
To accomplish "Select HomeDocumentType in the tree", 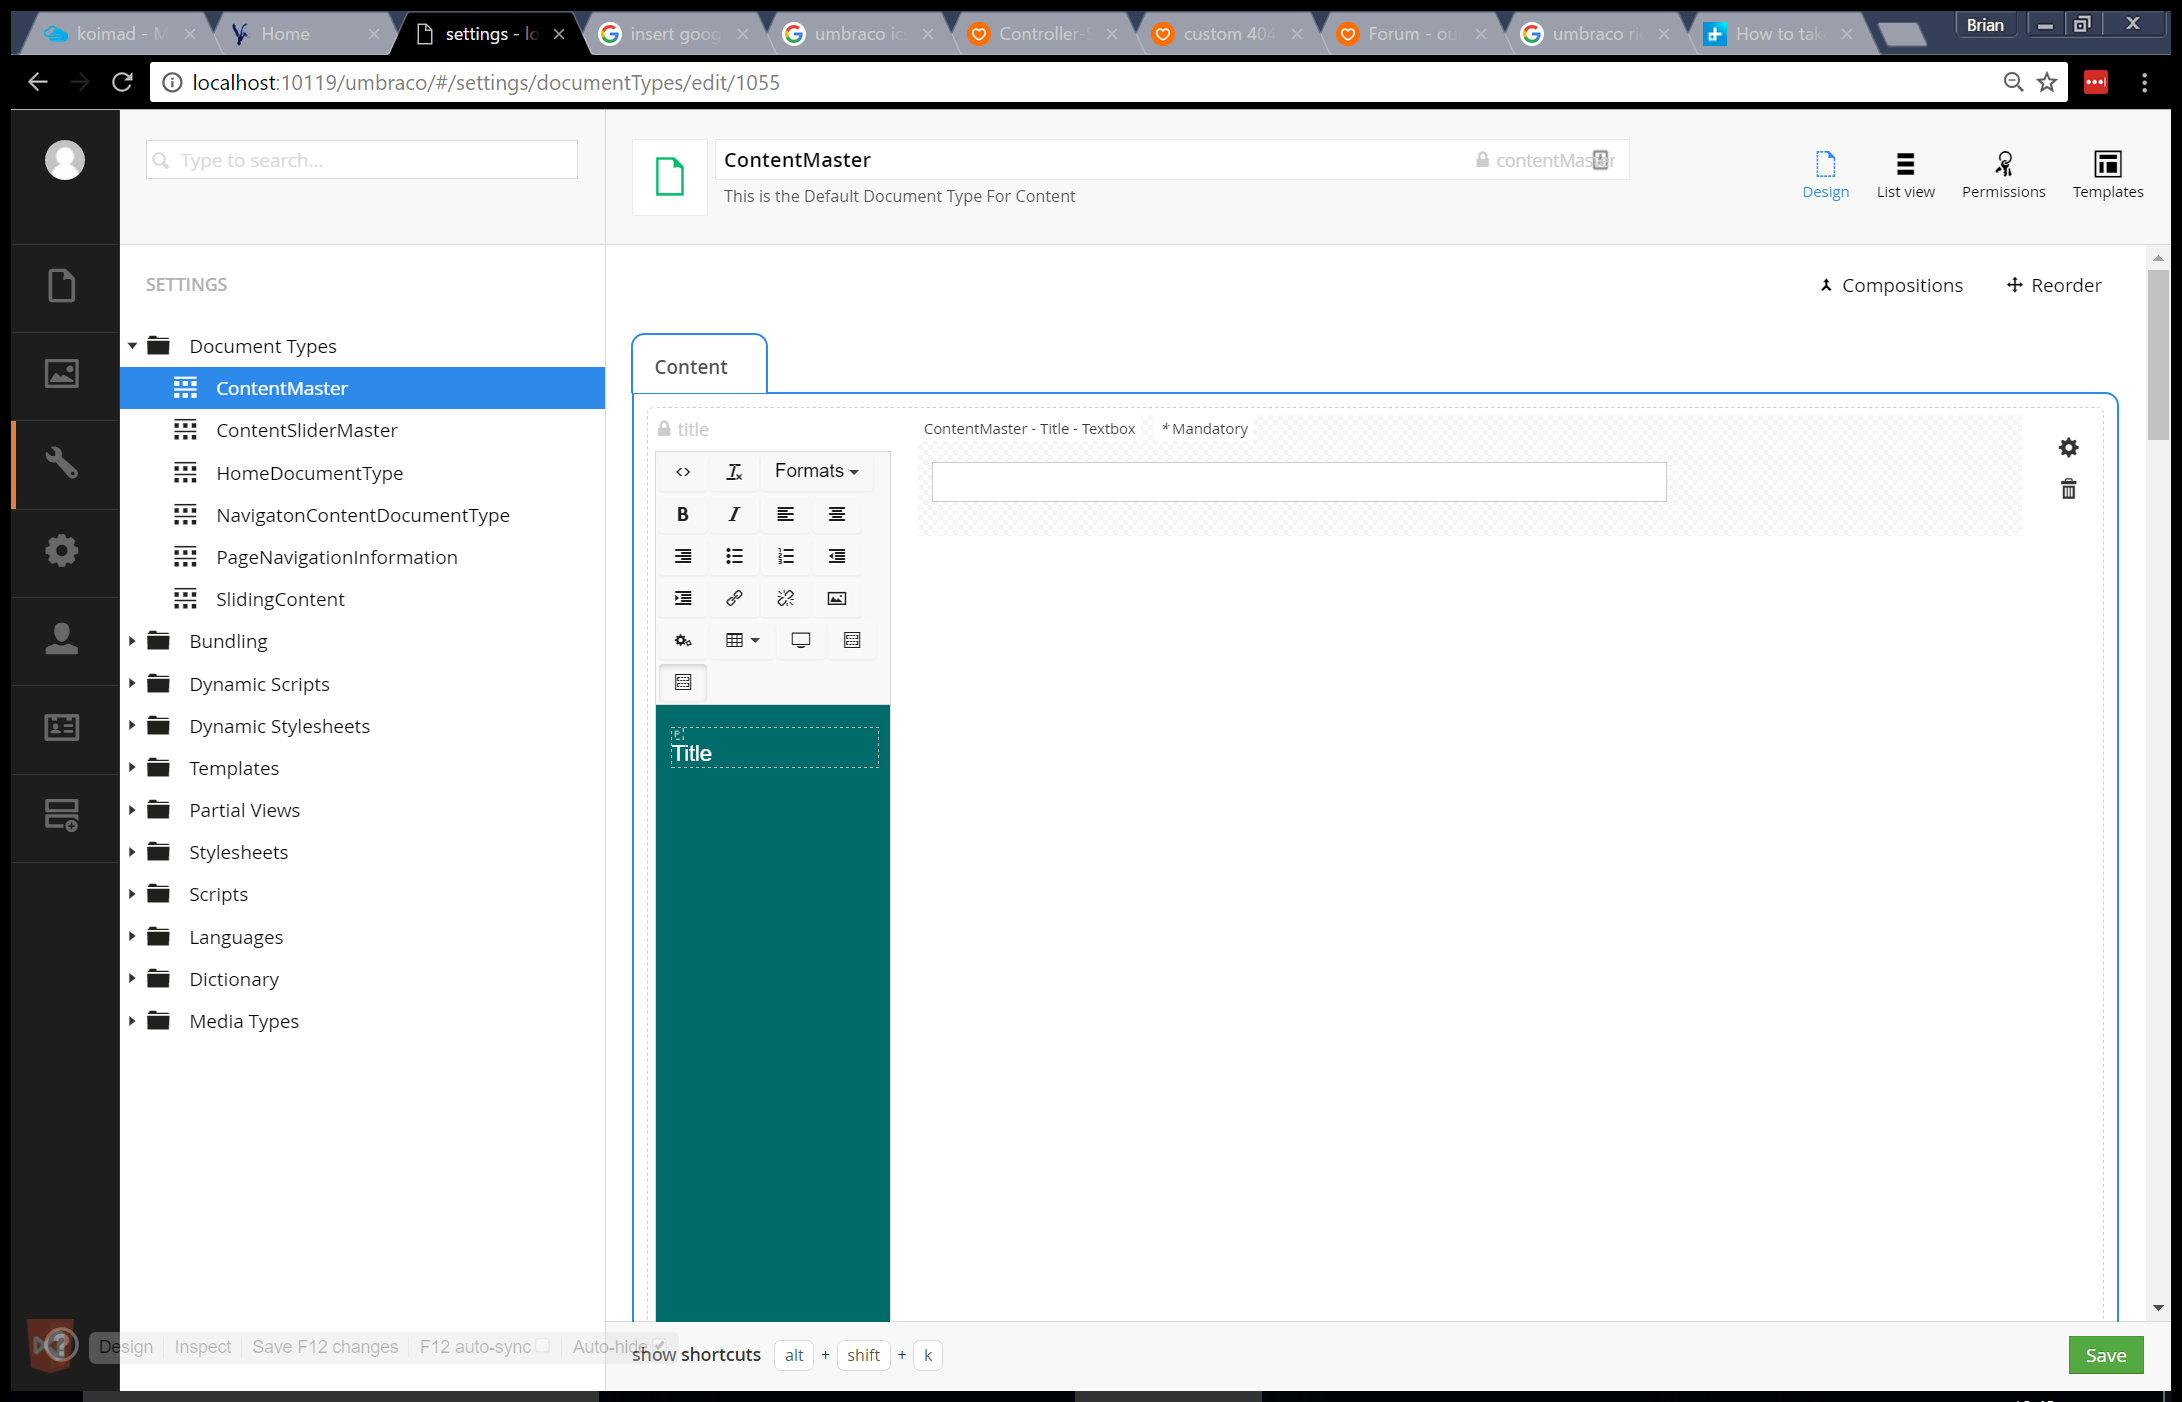I will pos(309,473).
